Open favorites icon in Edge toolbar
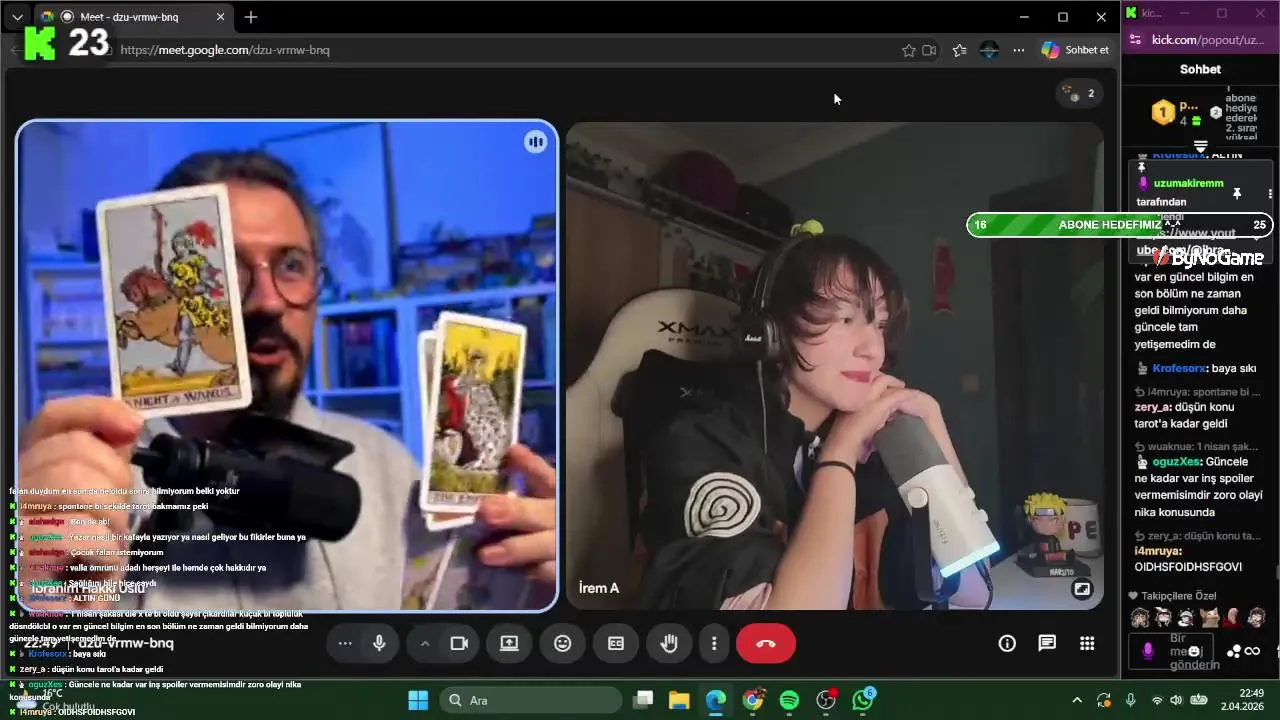This screenshot has height=720, width=1280. (x=960, y=50)
